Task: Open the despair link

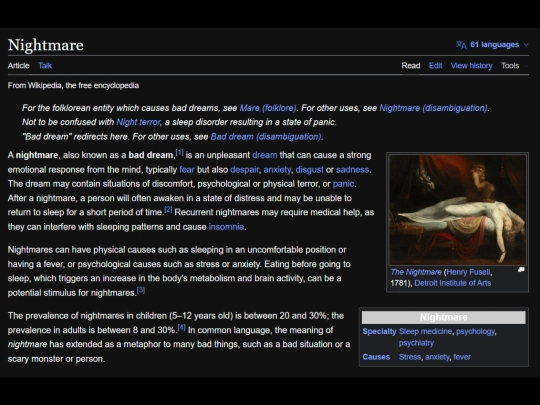Action: [x=244, y=170]
